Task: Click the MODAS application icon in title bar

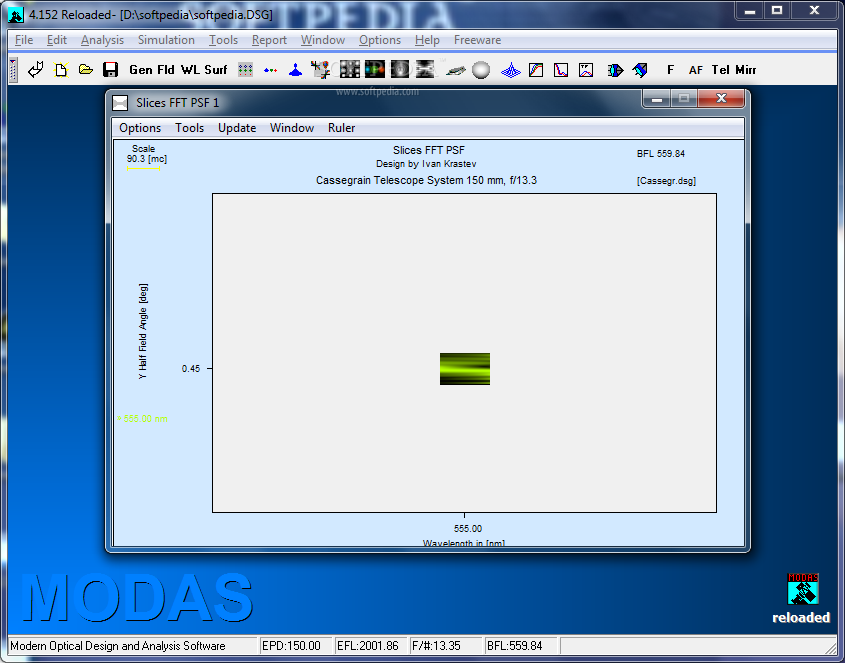Action: click(x=16, y=15)
